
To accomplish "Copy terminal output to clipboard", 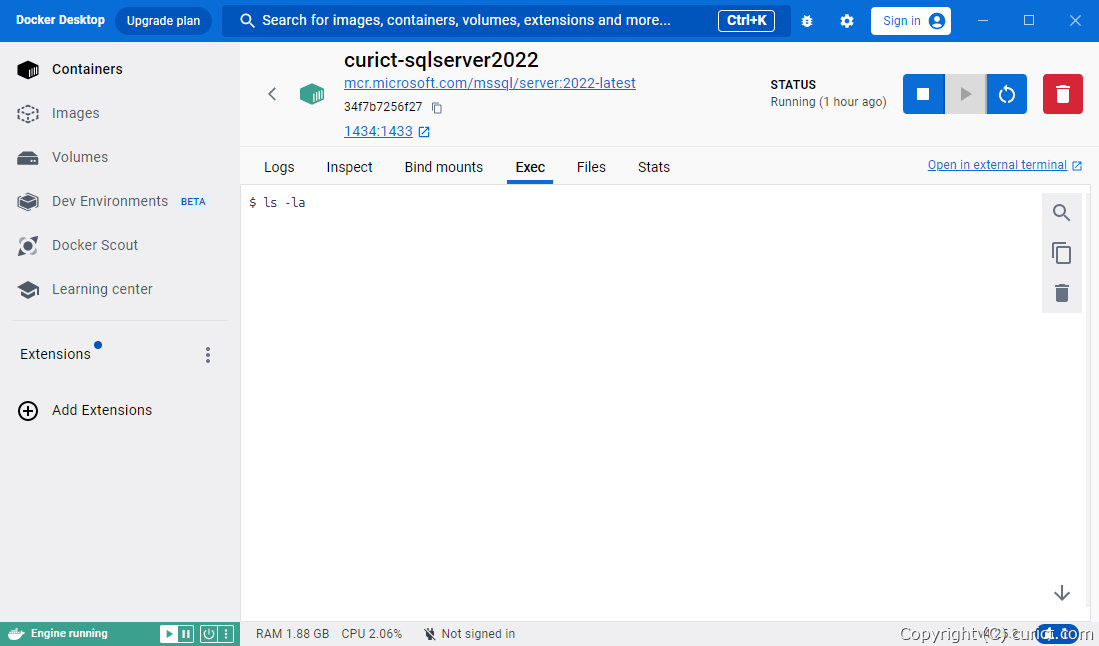I will point(1061,253).
